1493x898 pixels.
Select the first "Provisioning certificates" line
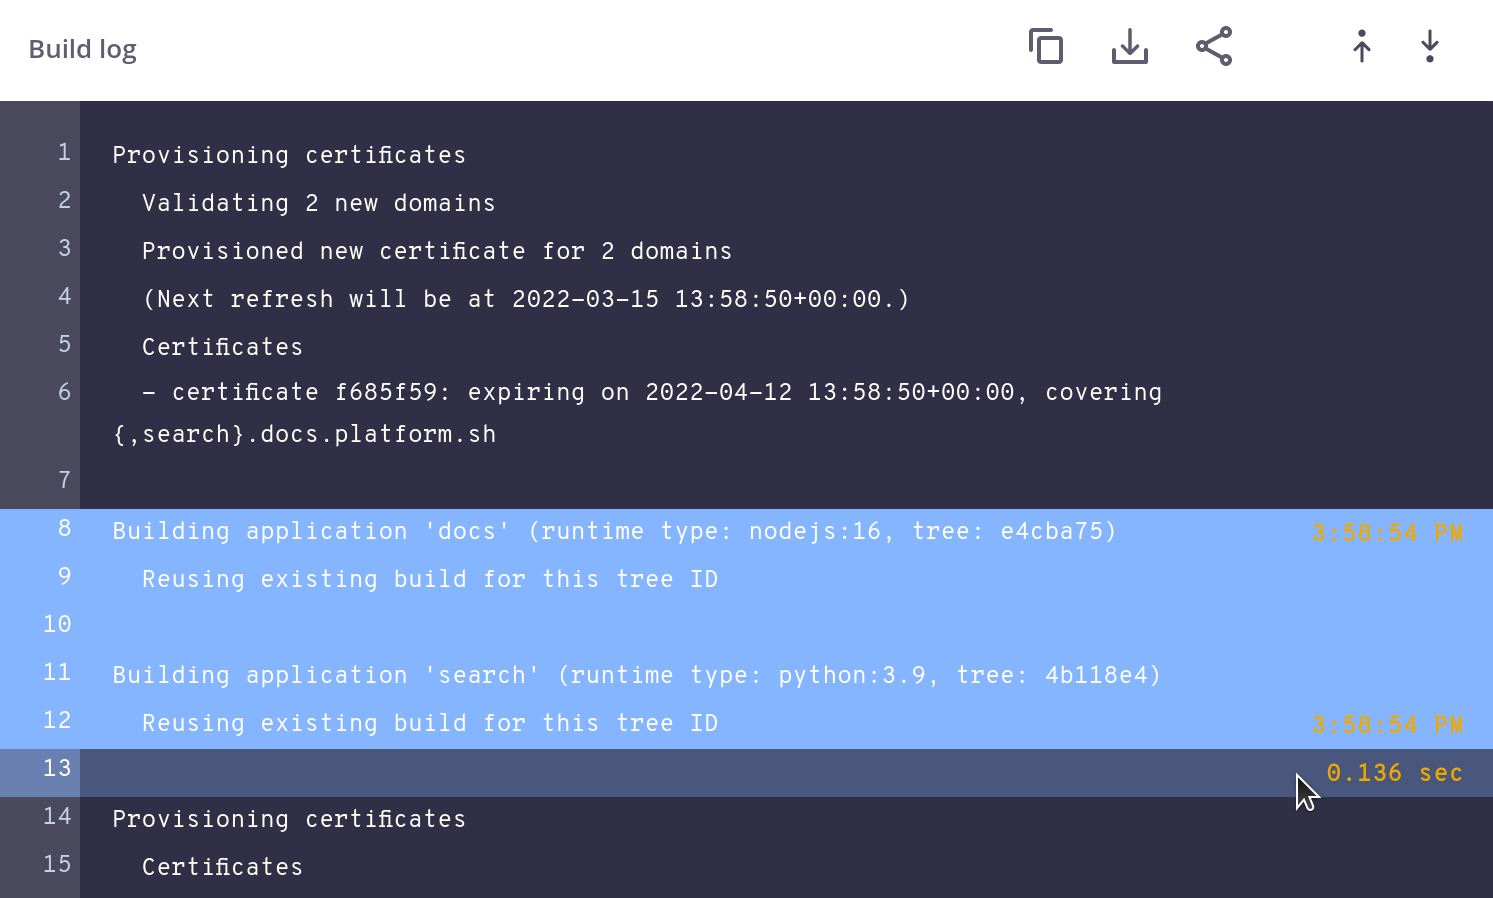[289, 155]
